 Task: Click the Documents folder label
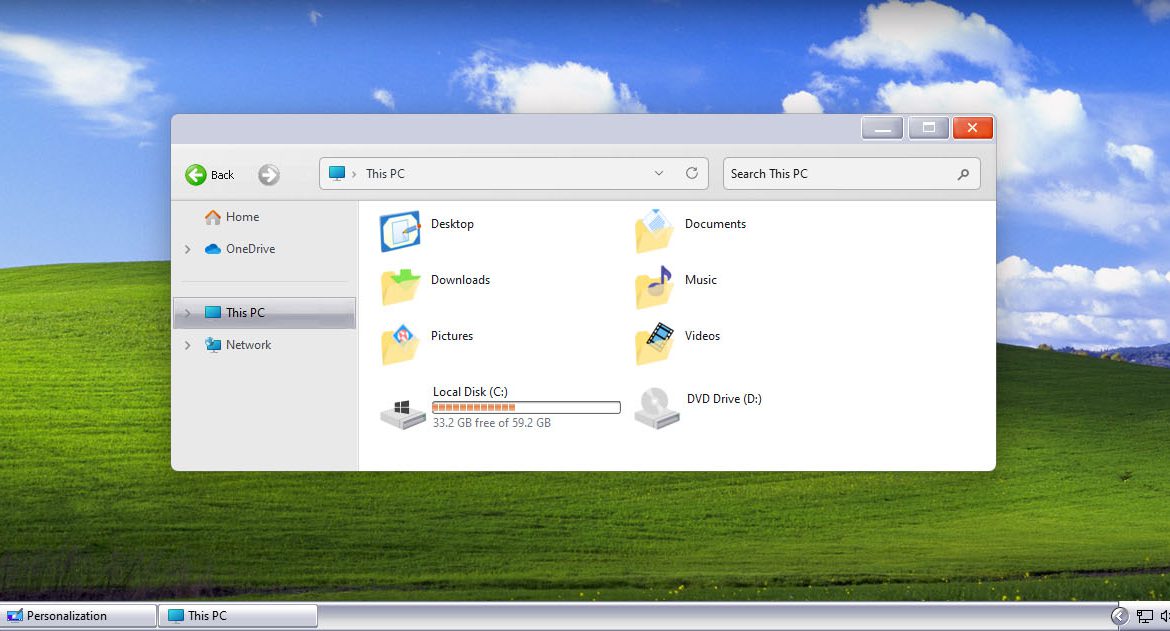click(x=716, y=224)
